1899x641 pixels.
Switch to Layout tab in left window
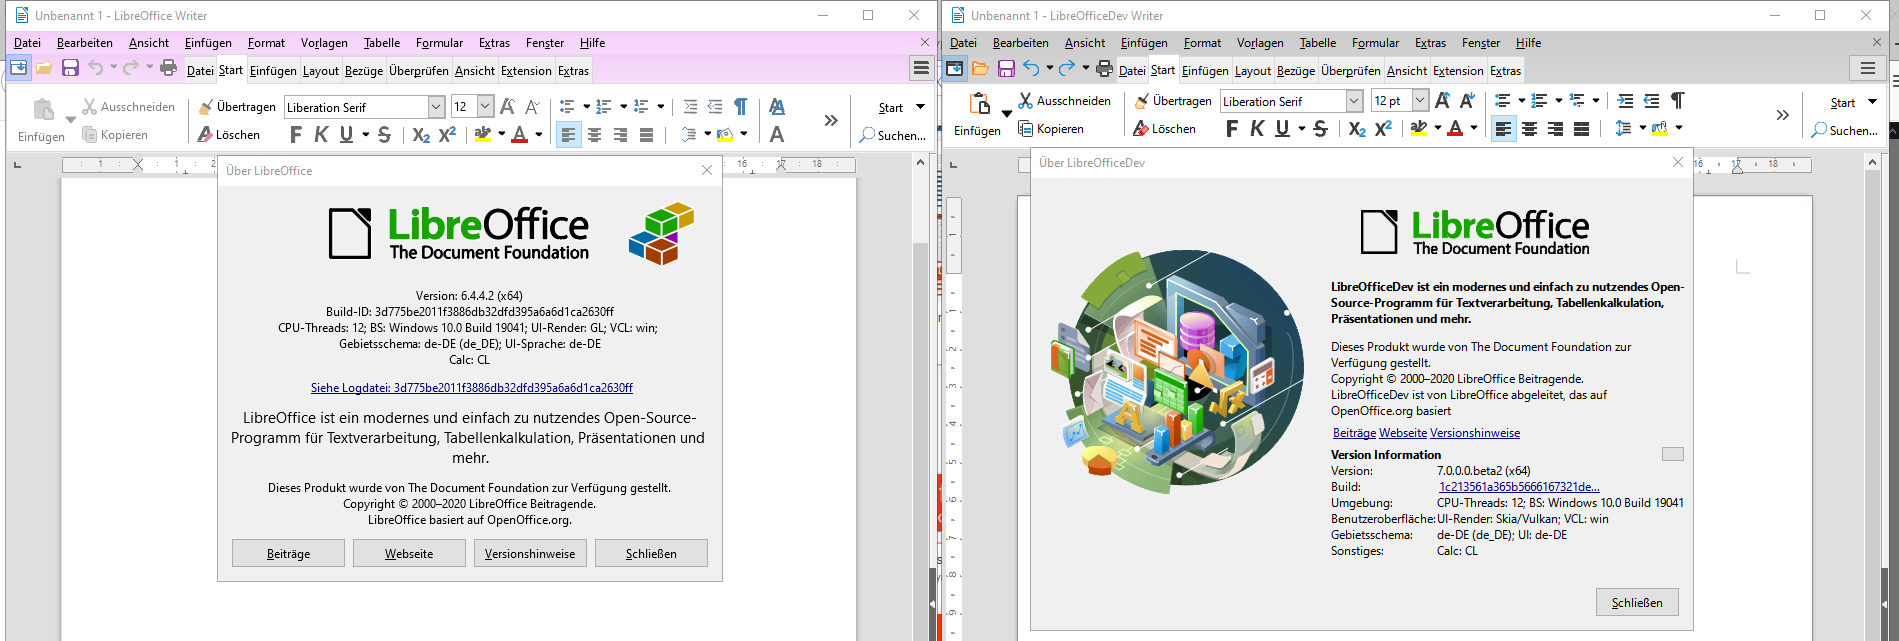(x=321, y=71)
